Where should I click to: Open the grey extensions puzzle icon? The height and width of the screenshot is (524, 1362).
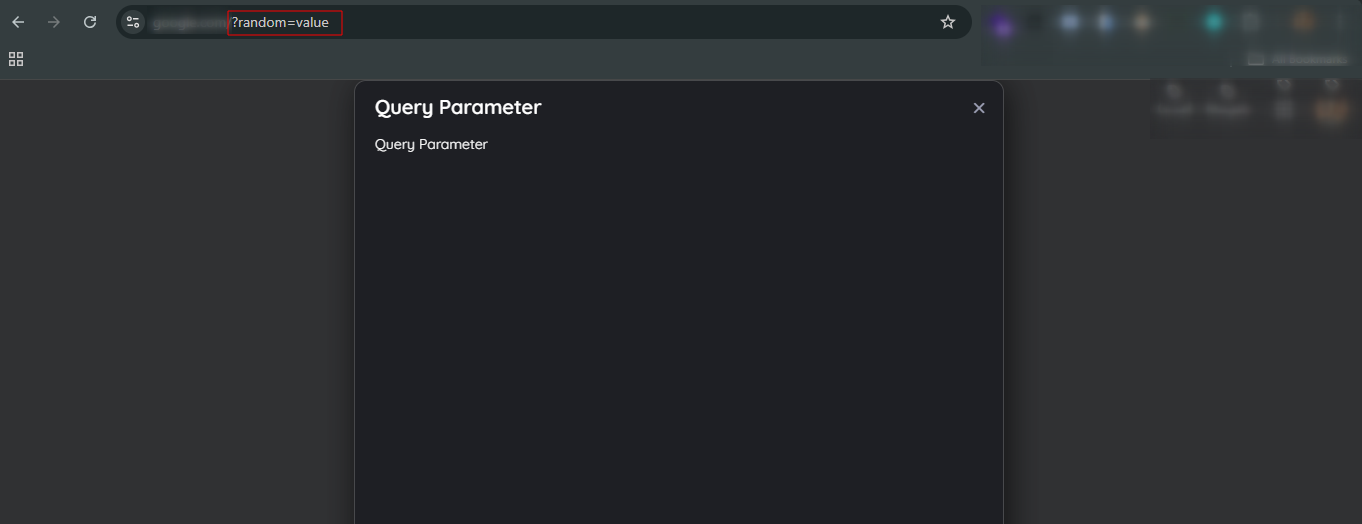(1251, 22)
